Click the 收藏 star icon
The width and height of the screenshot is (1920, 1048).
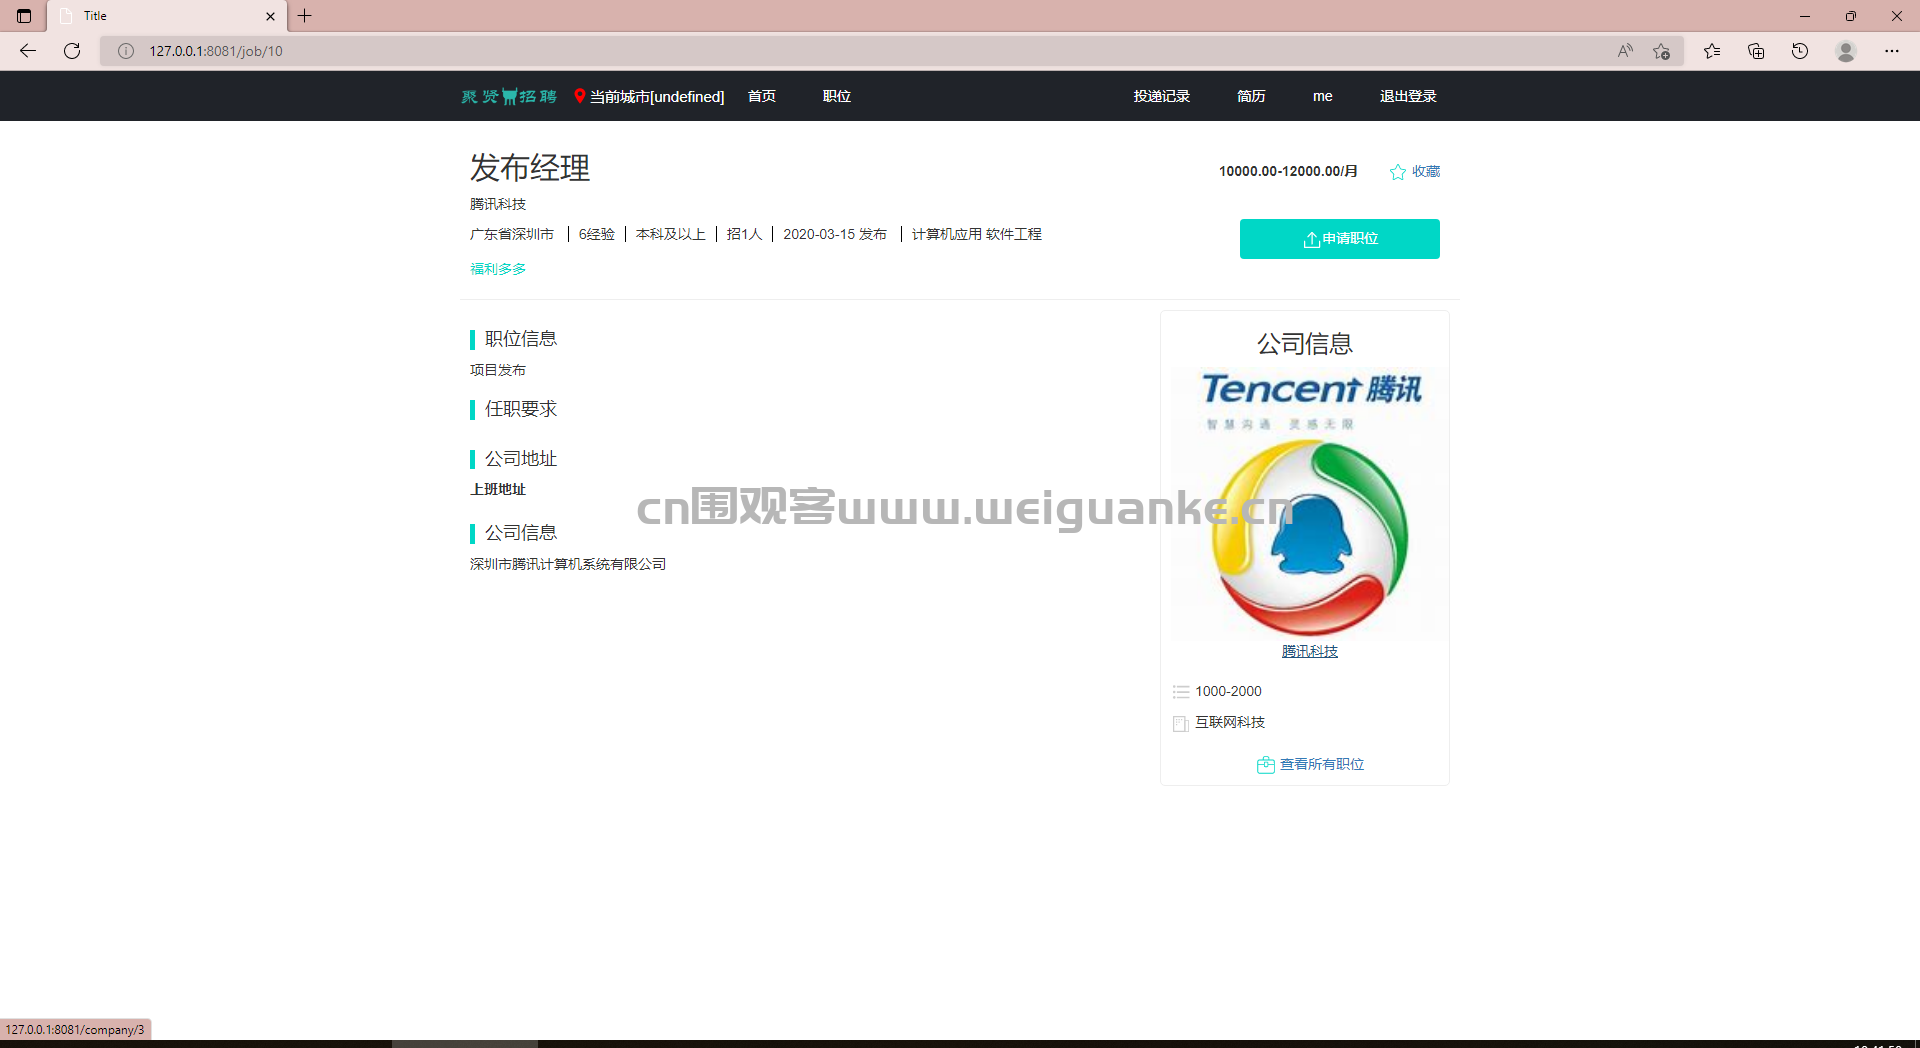[1398, 172]
